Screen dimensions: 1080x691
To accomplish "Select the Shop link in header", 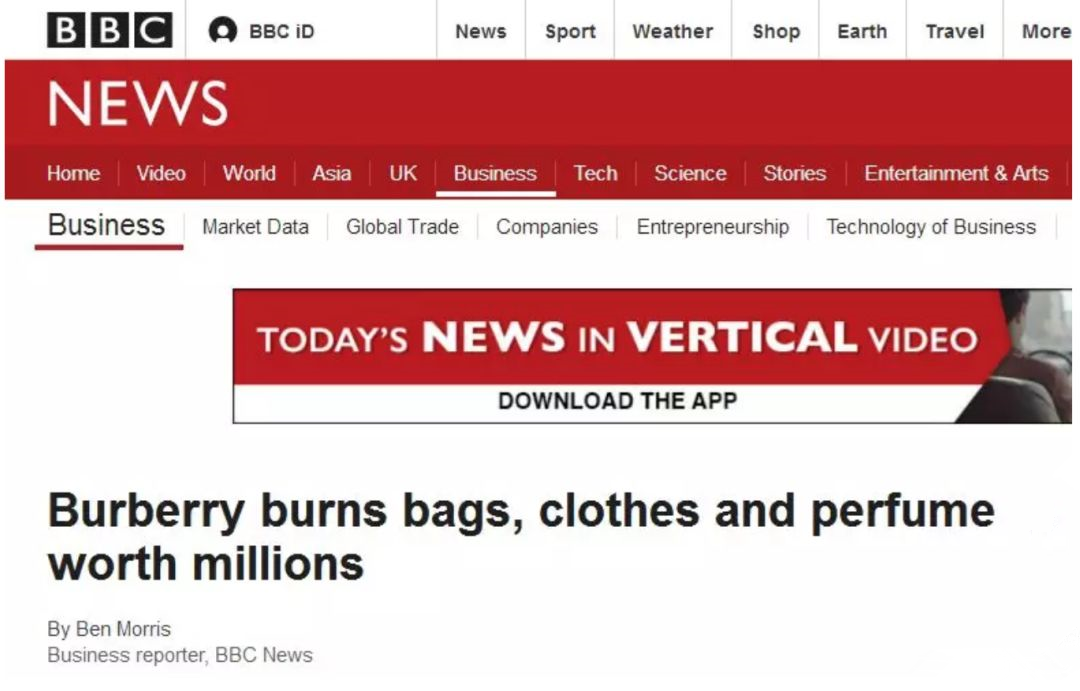I will [x=776, y=32].
